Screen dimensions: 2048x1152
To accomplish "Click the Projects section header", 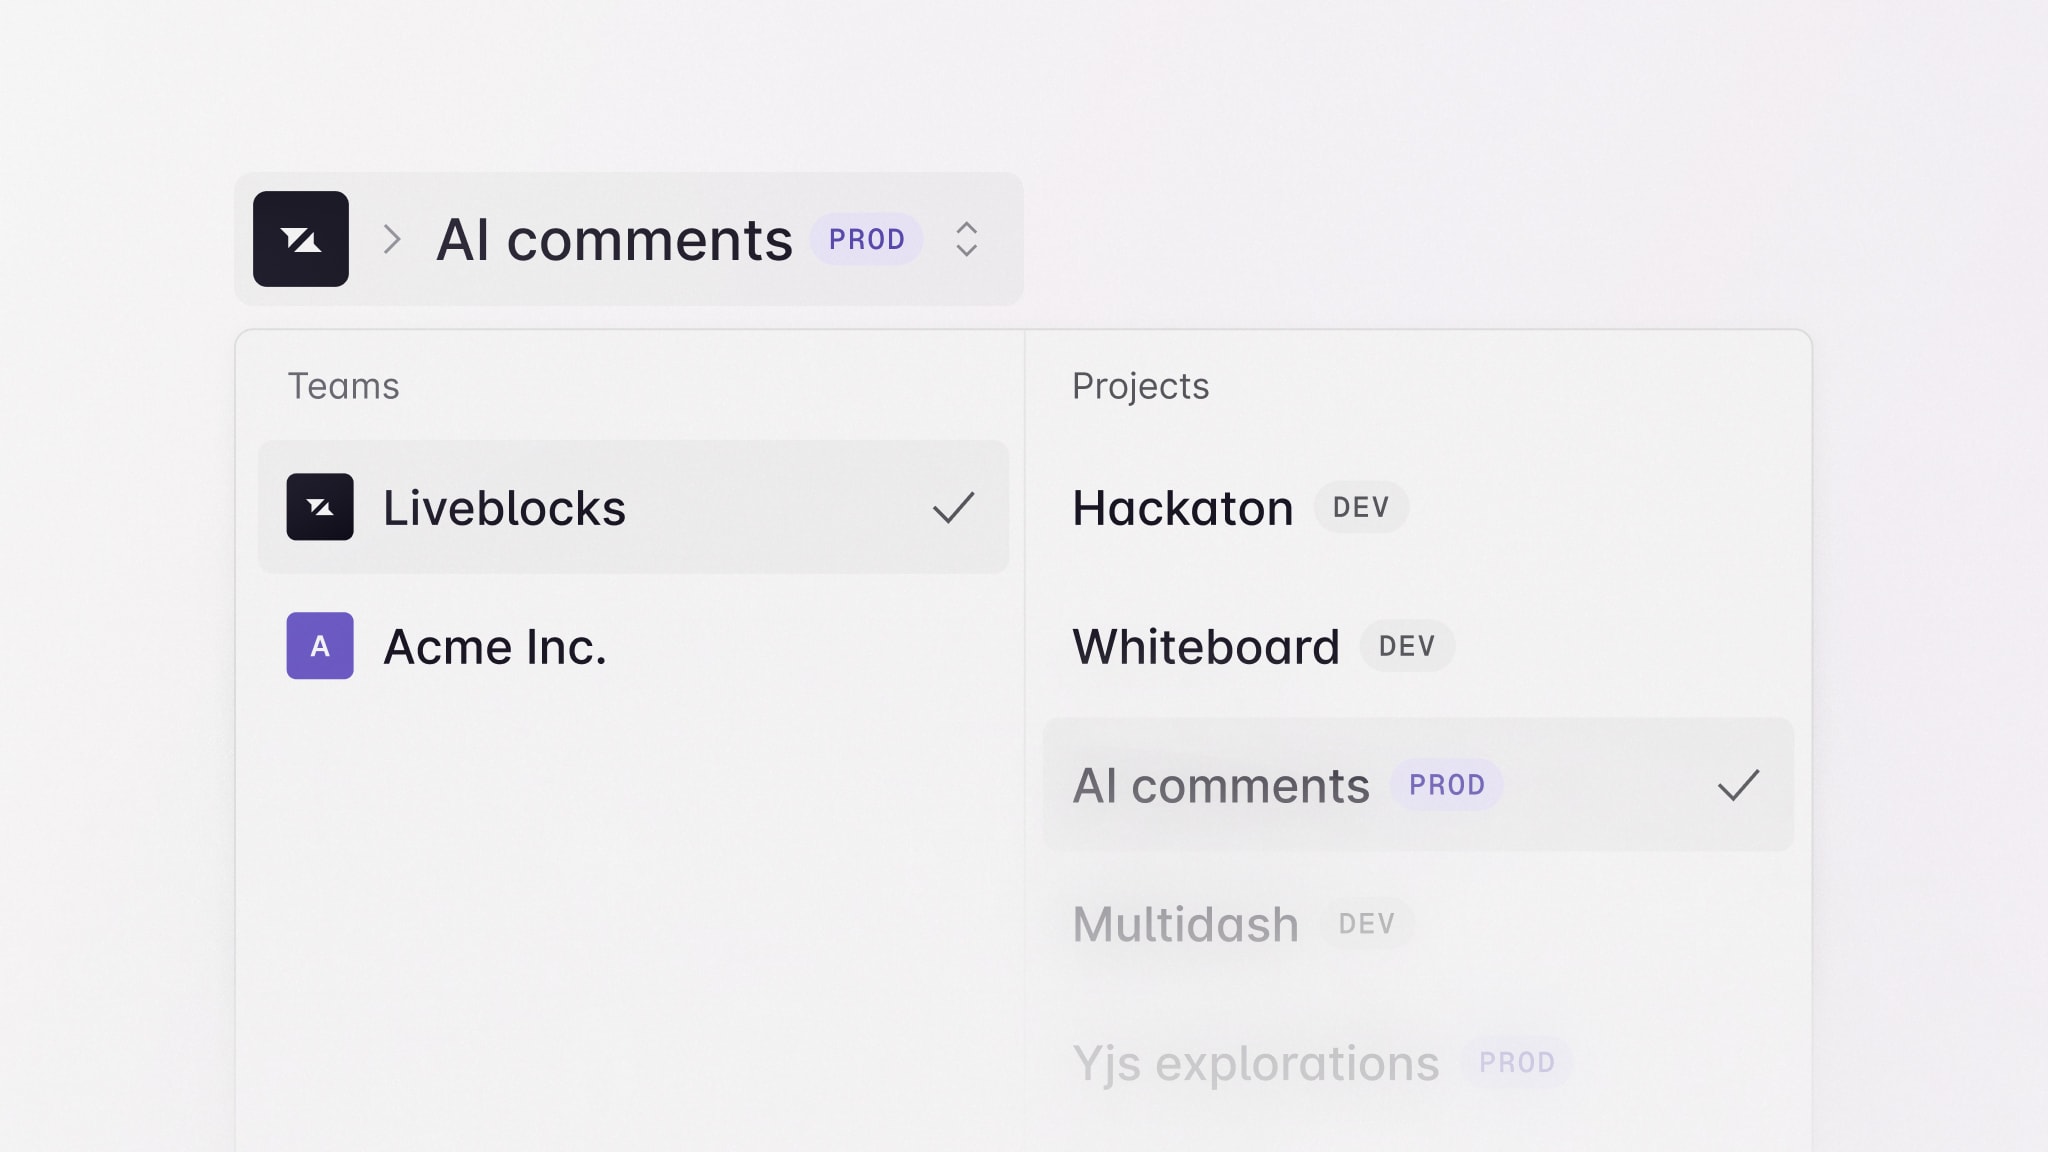I will [1141, 386].
